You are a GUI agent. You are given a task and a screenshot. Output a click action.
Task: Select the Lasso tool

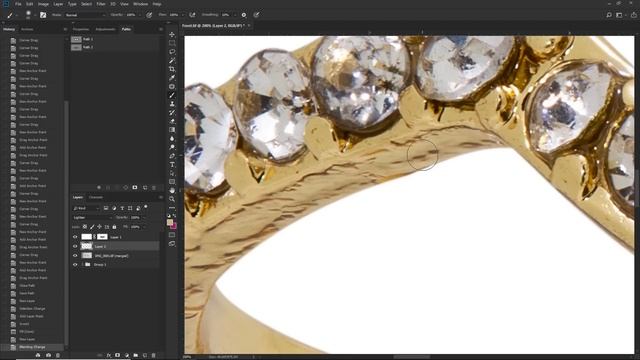point(172,52)
